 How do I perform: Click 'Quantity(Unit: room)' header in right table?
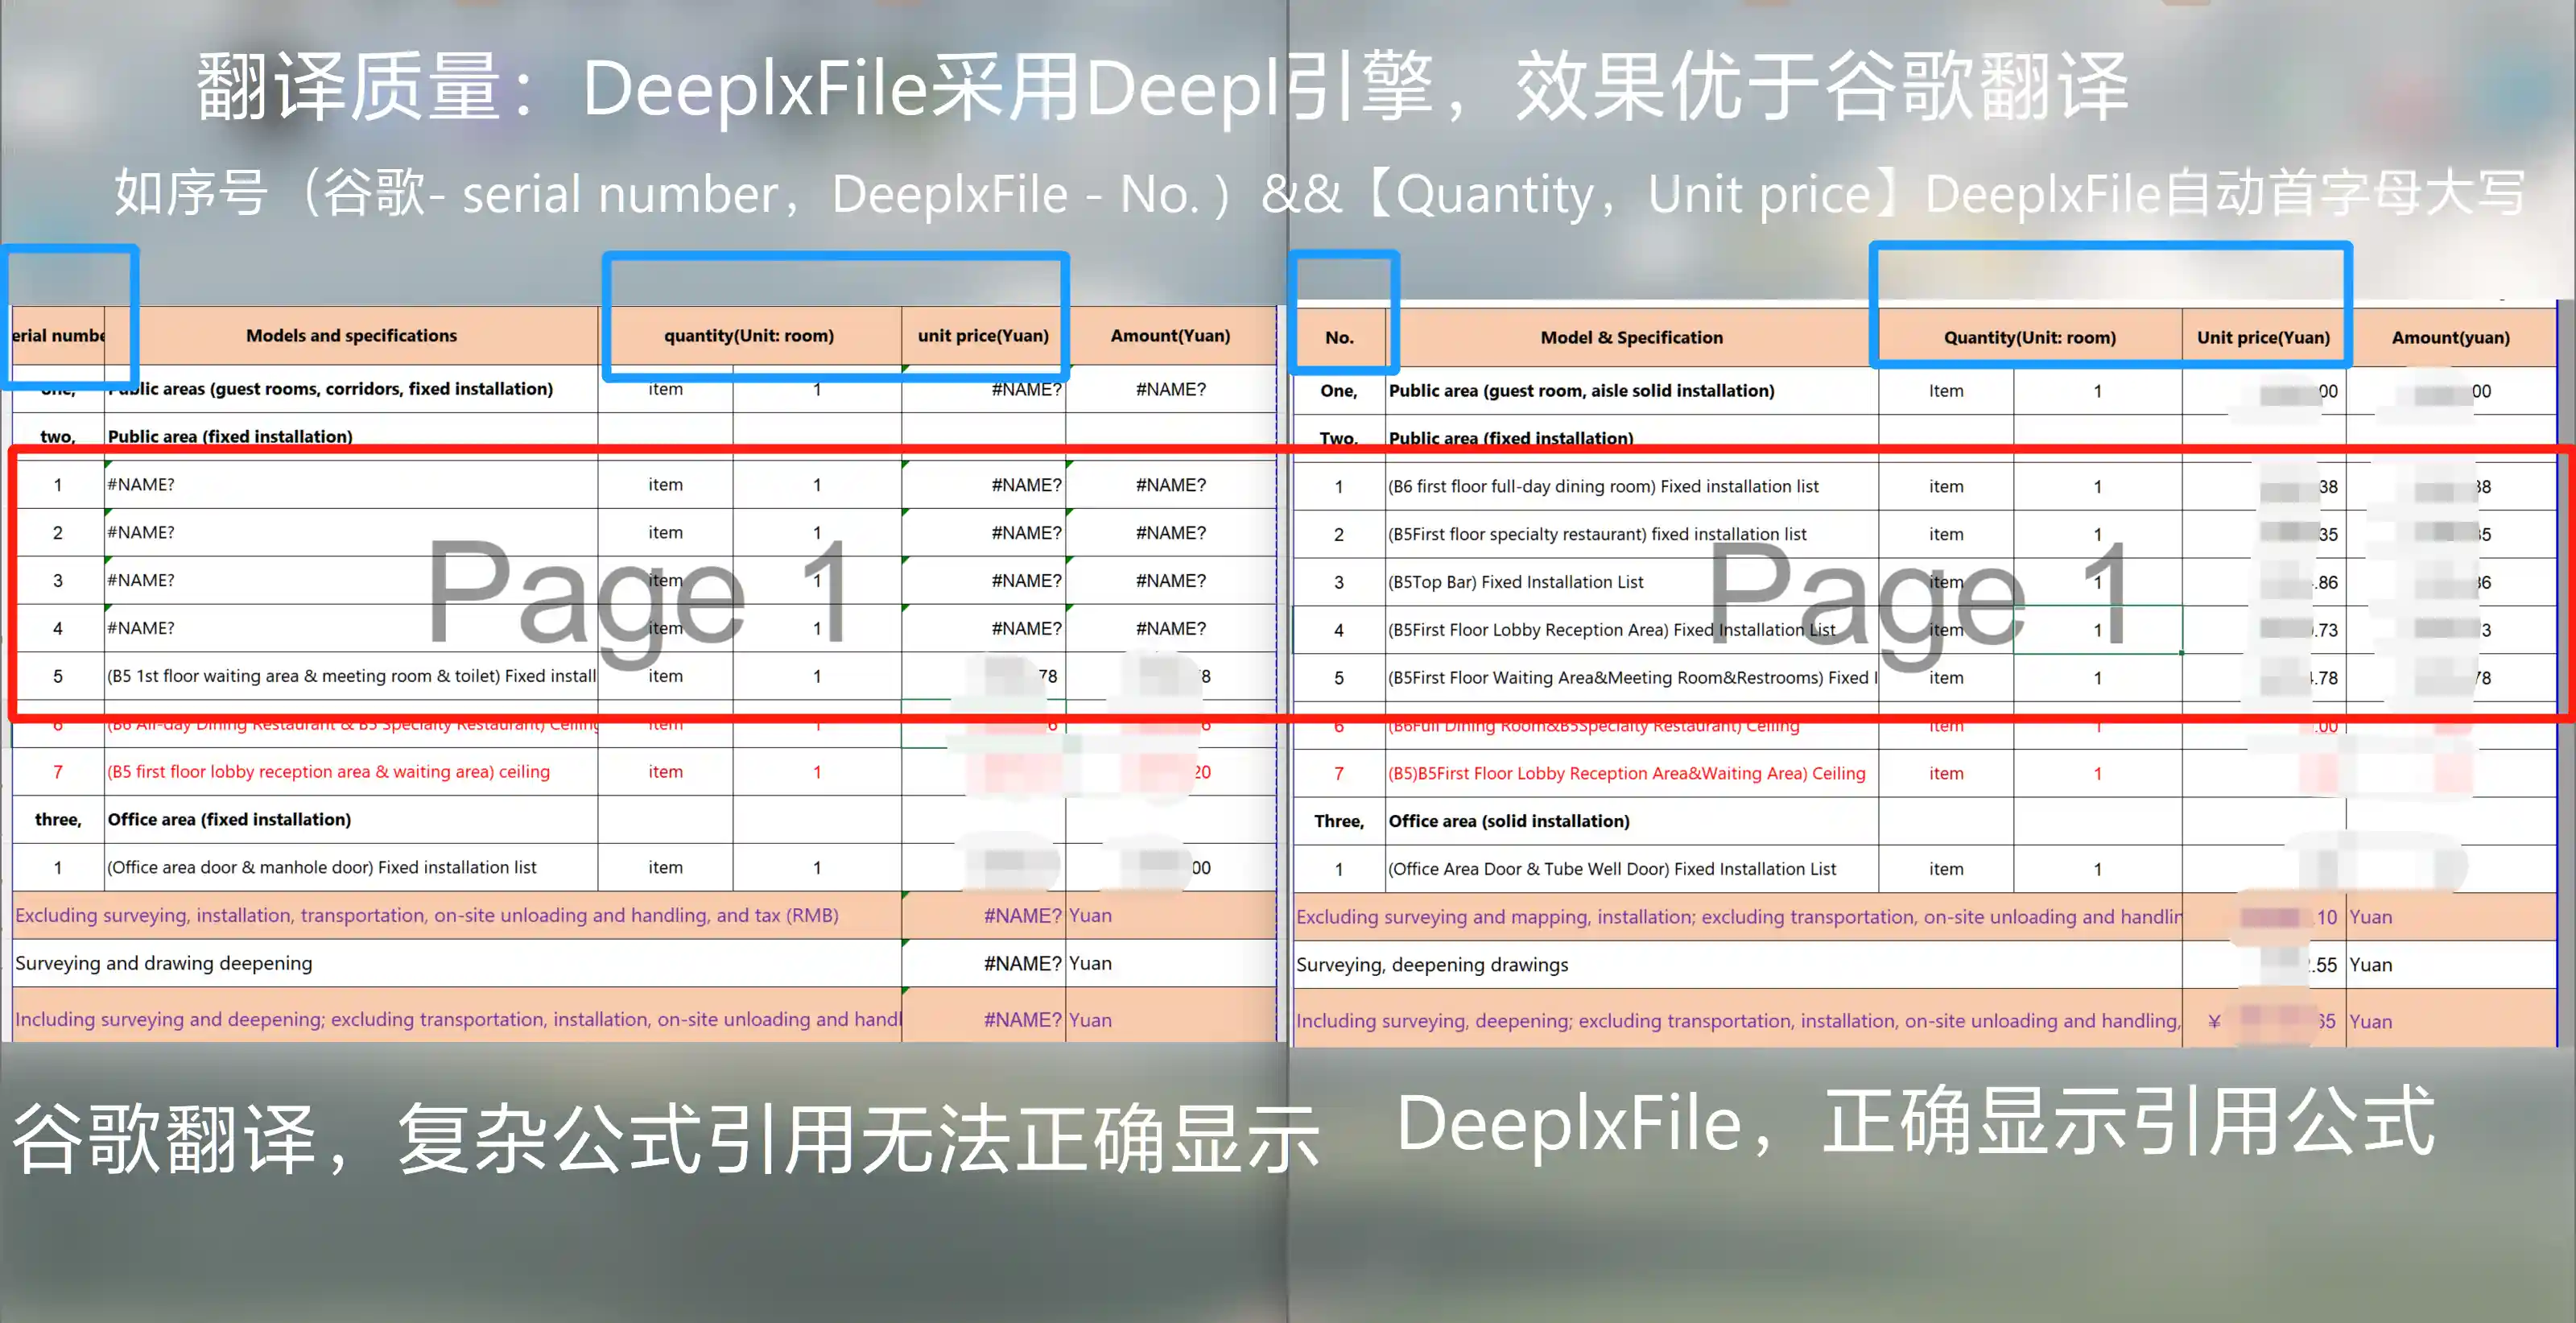[x=2029, y=338]
